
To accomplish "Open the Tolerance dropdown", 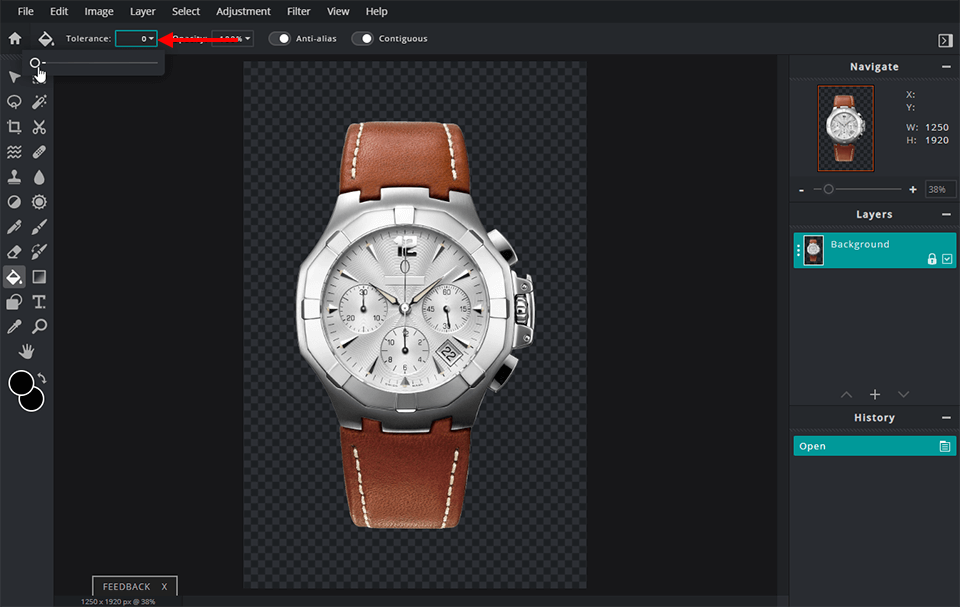I will 137,39.
